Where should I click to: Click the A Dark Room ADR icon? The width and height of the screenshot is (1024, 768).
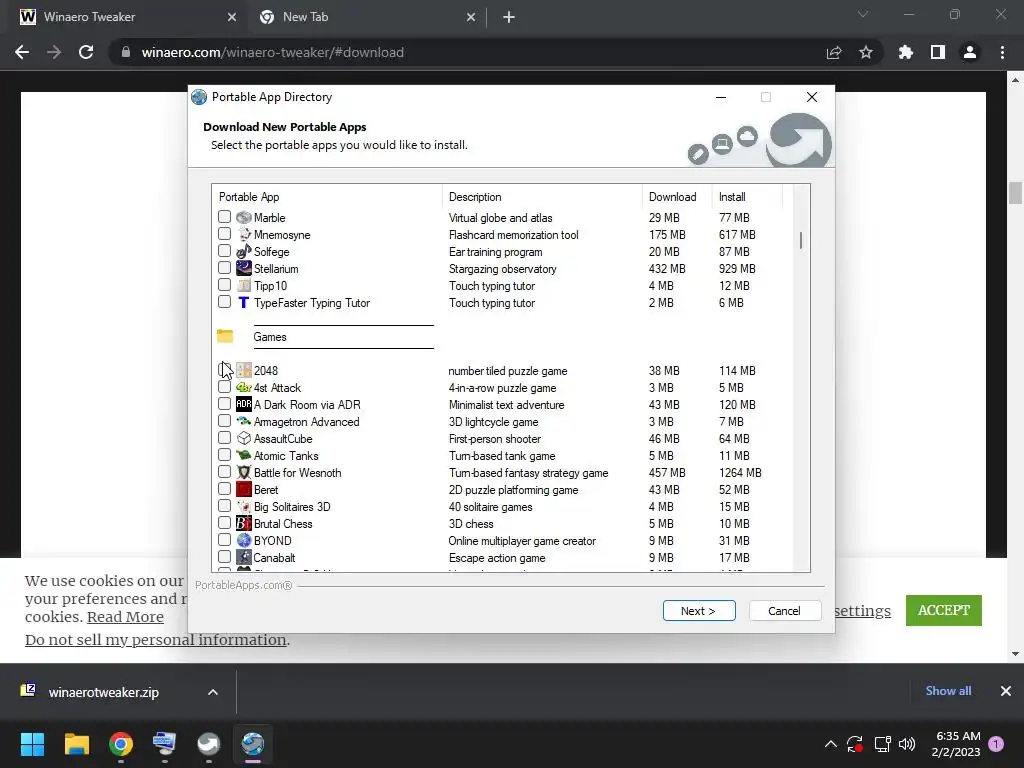click(244, 404)
